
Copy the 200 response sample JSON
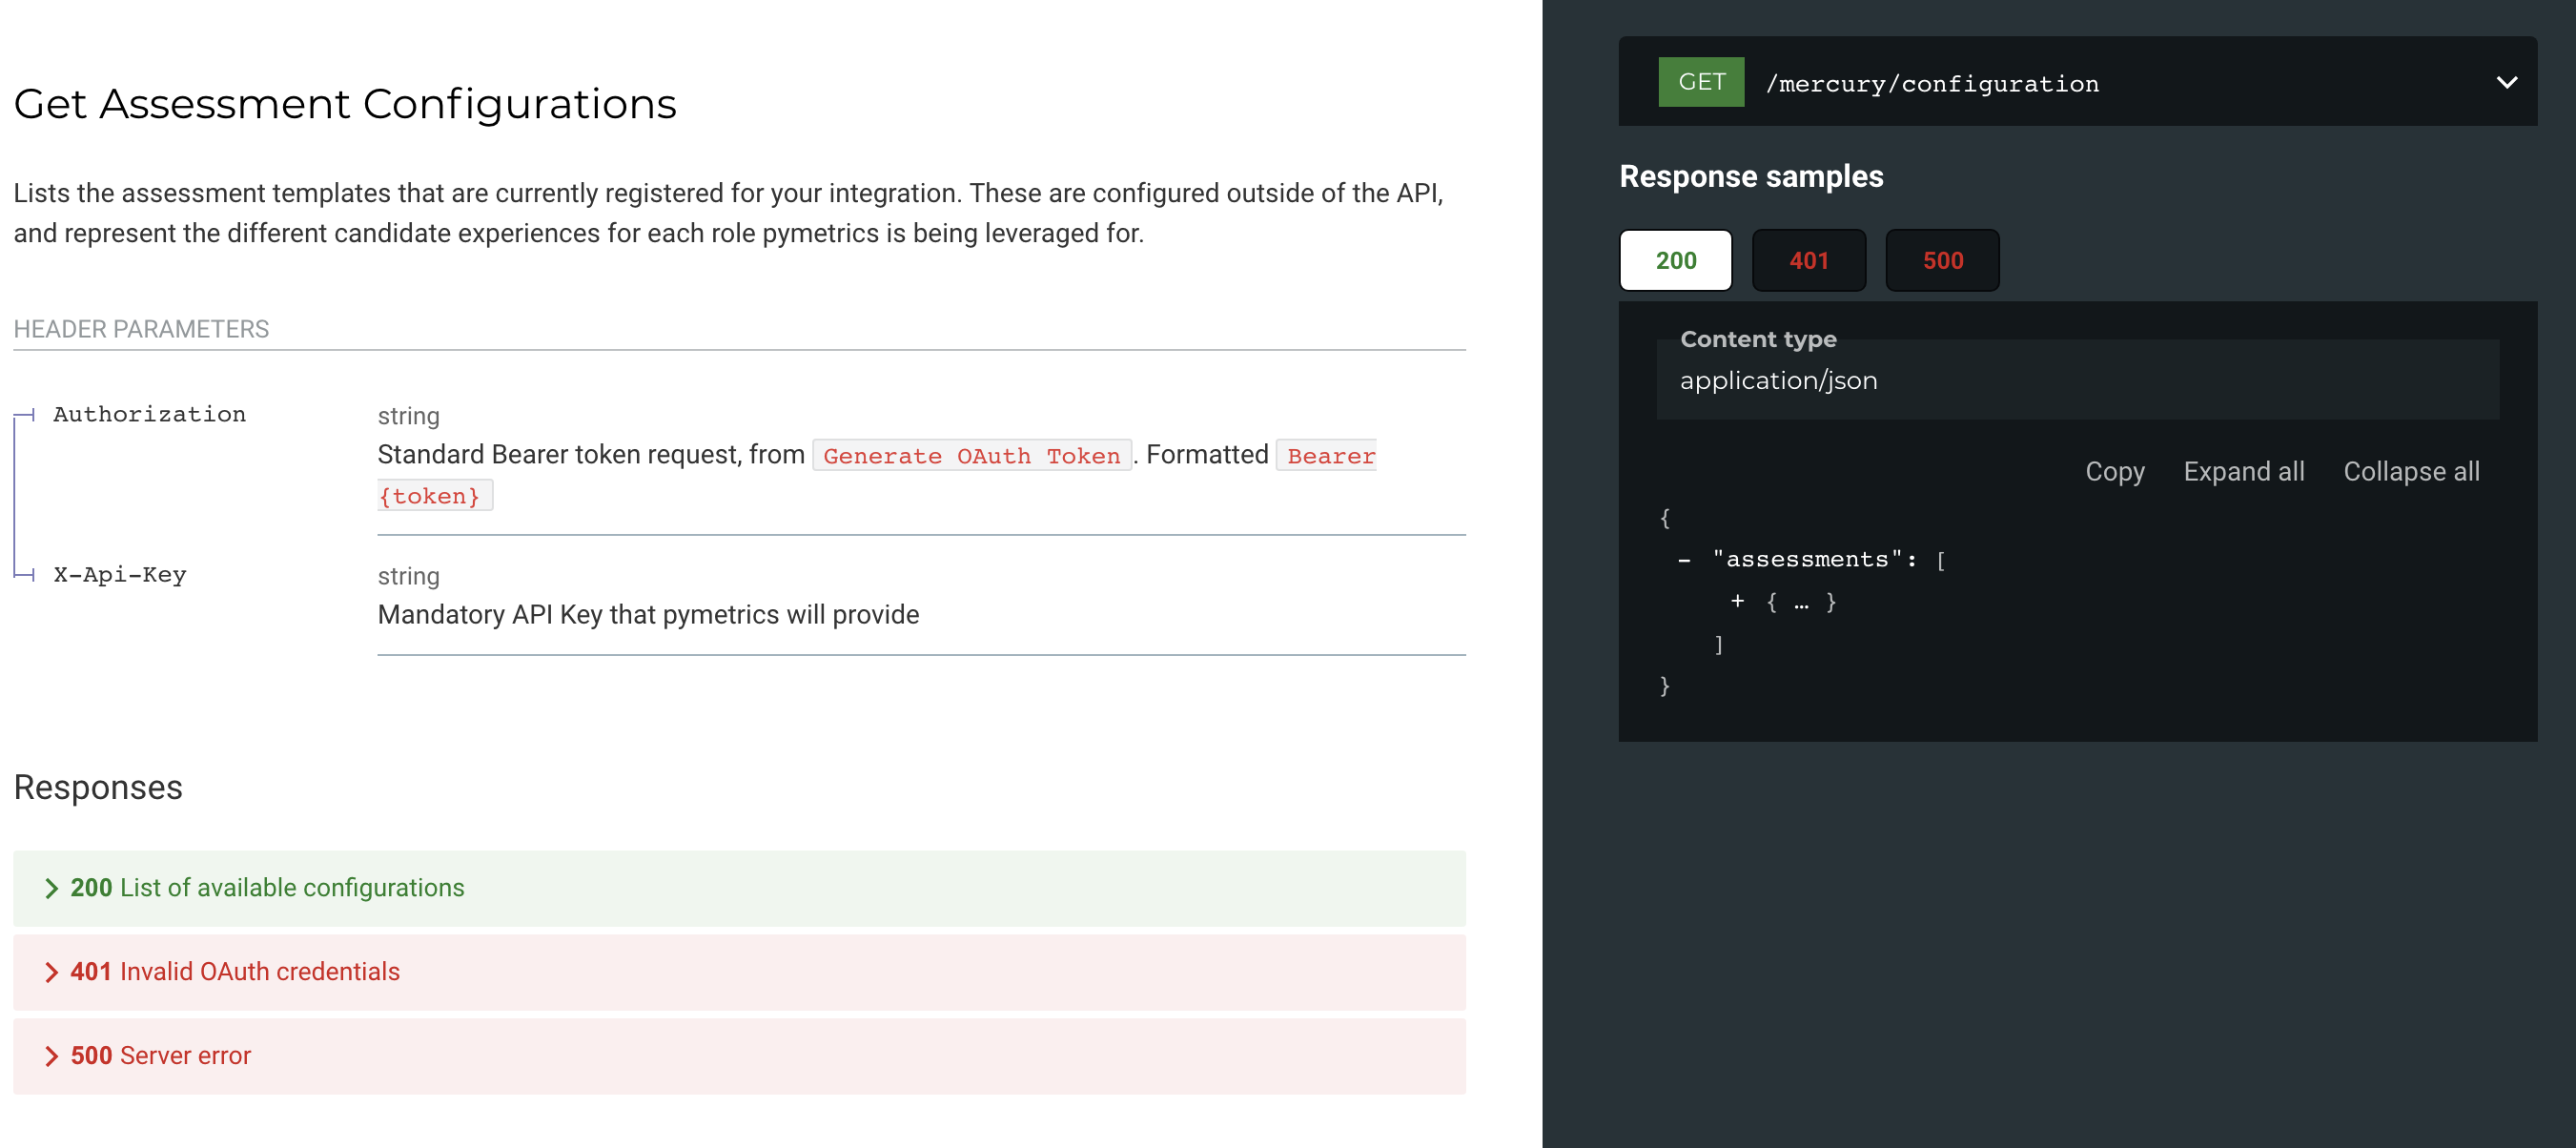(x=2114, y=471)
